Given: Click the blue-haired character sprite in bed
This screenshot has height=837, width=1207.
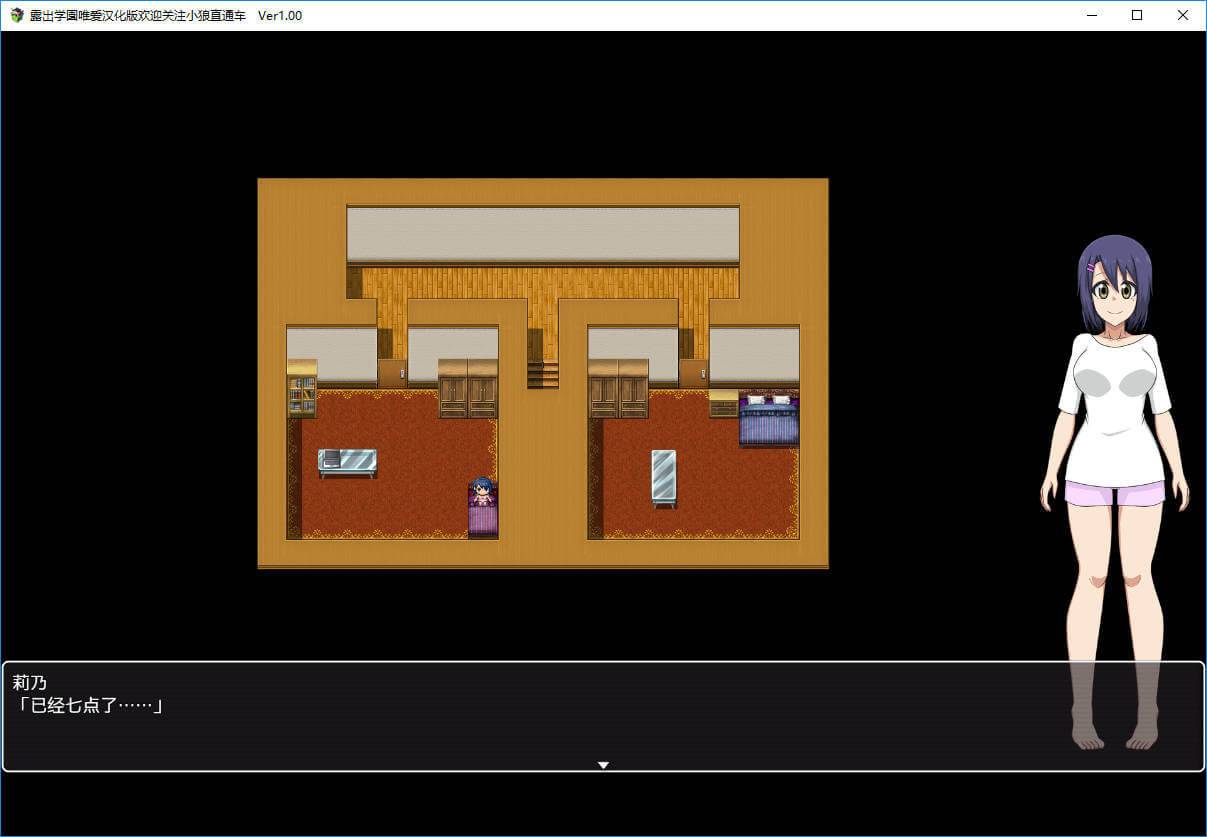Looking at the screenshot, I should point(482,492).
